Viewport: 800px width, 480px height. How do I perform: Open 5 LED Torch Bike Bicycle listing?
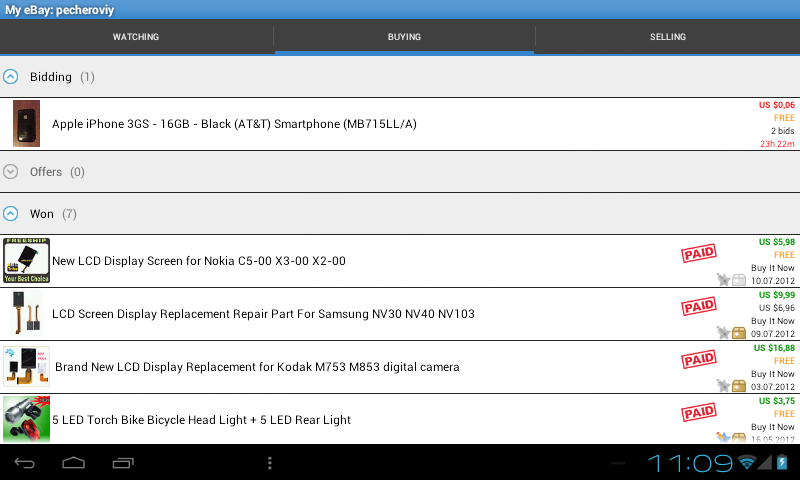click(x=202, y=420)
